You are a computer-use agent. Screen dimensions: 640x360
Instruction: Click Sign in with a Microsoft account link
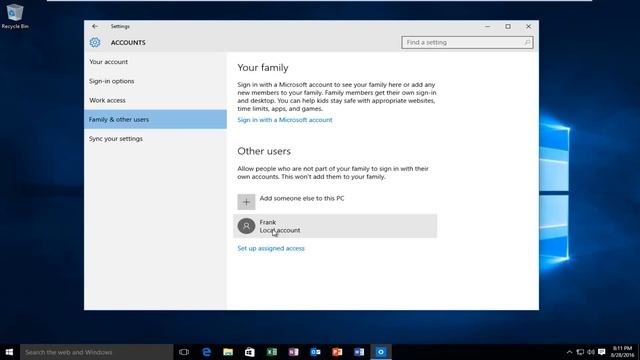pyautogui.click(x=285, y=120)
